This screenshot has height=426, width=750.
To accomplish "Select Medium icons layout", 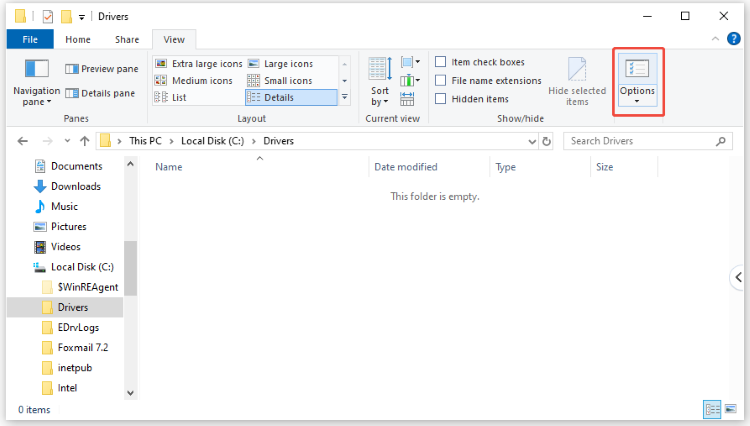I will (x=194, y=80).
